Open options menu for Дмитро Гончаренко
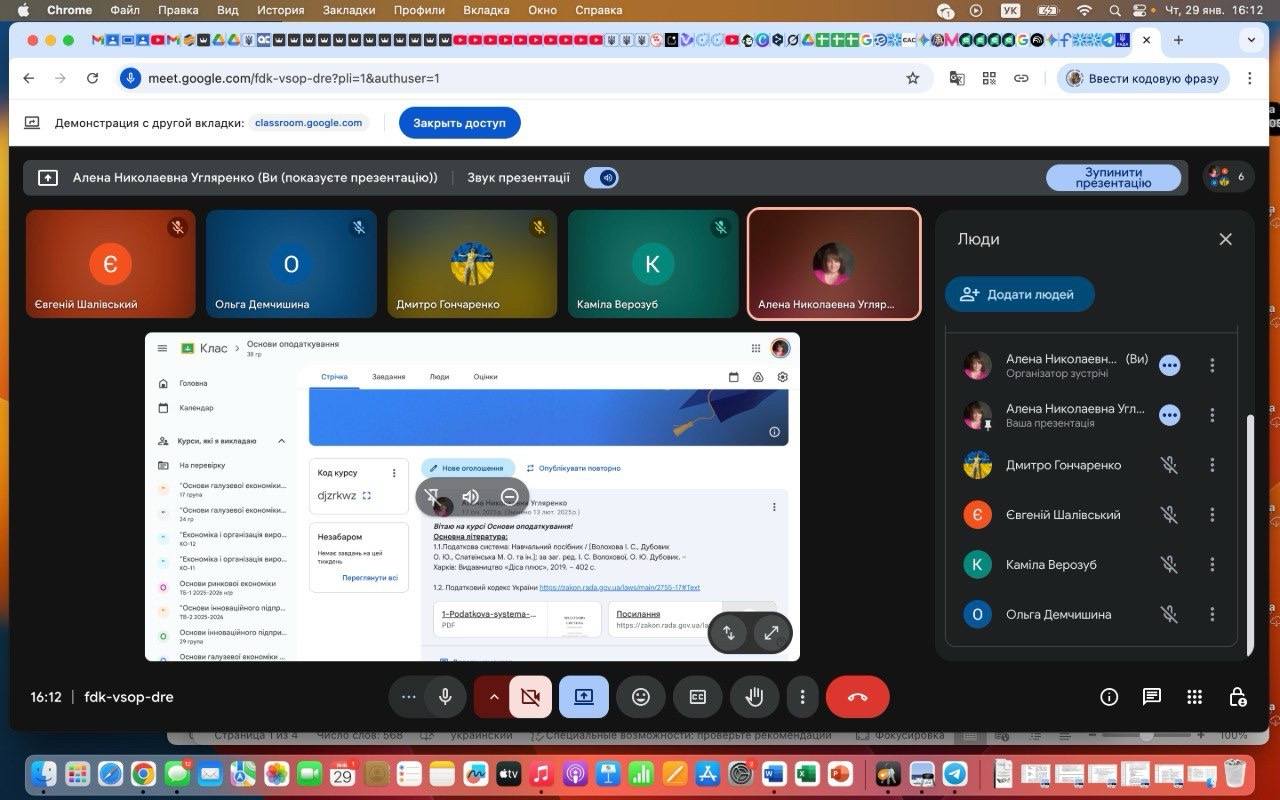This screenshot has height=800, width=1280. 1212,465
